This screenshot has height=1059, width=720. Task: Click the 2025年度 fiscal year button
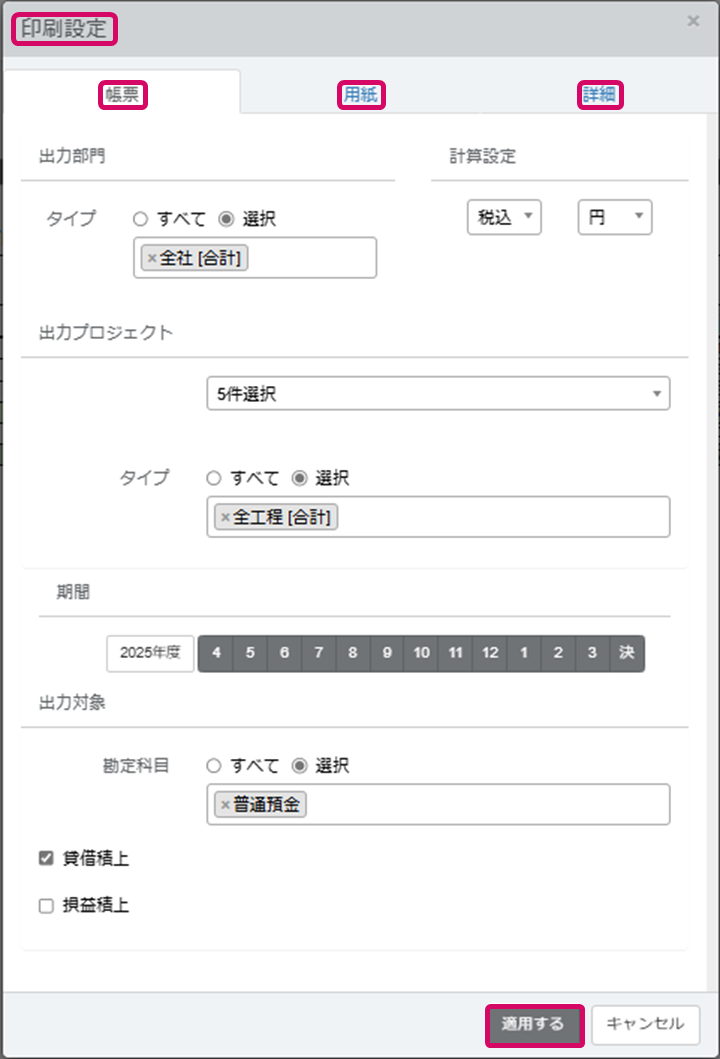pyautogui.click(x=150, y=653)
